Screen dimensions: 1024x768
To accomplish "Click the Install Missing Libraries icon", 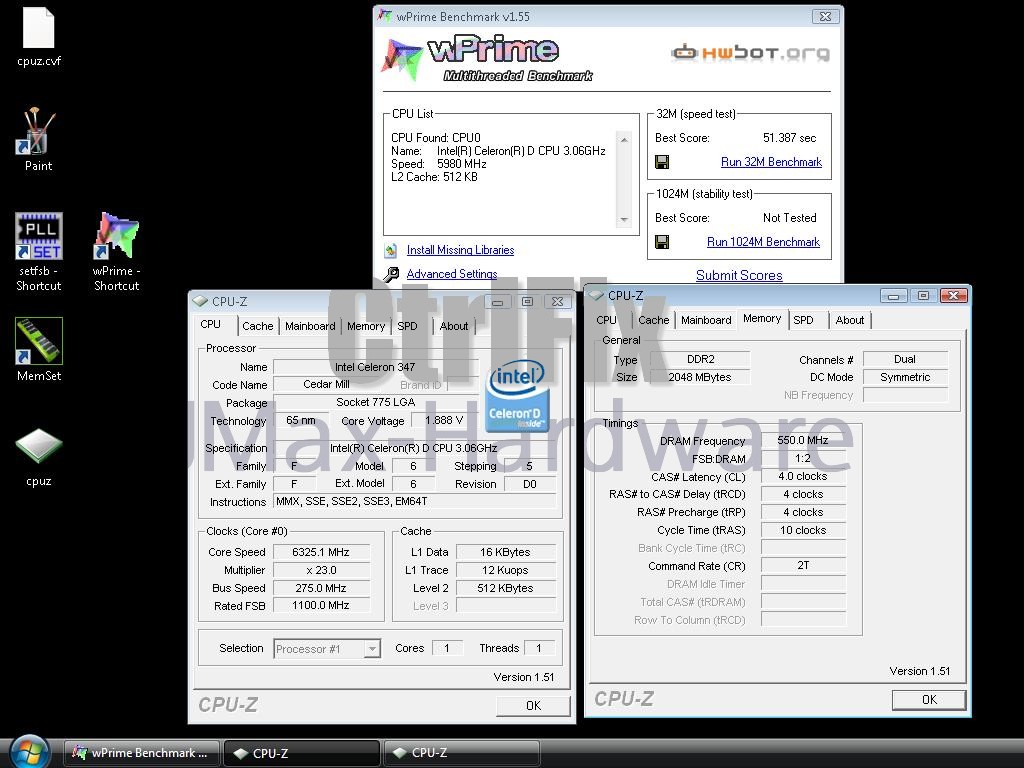I will pyautogui.click(x=391, y=250).
